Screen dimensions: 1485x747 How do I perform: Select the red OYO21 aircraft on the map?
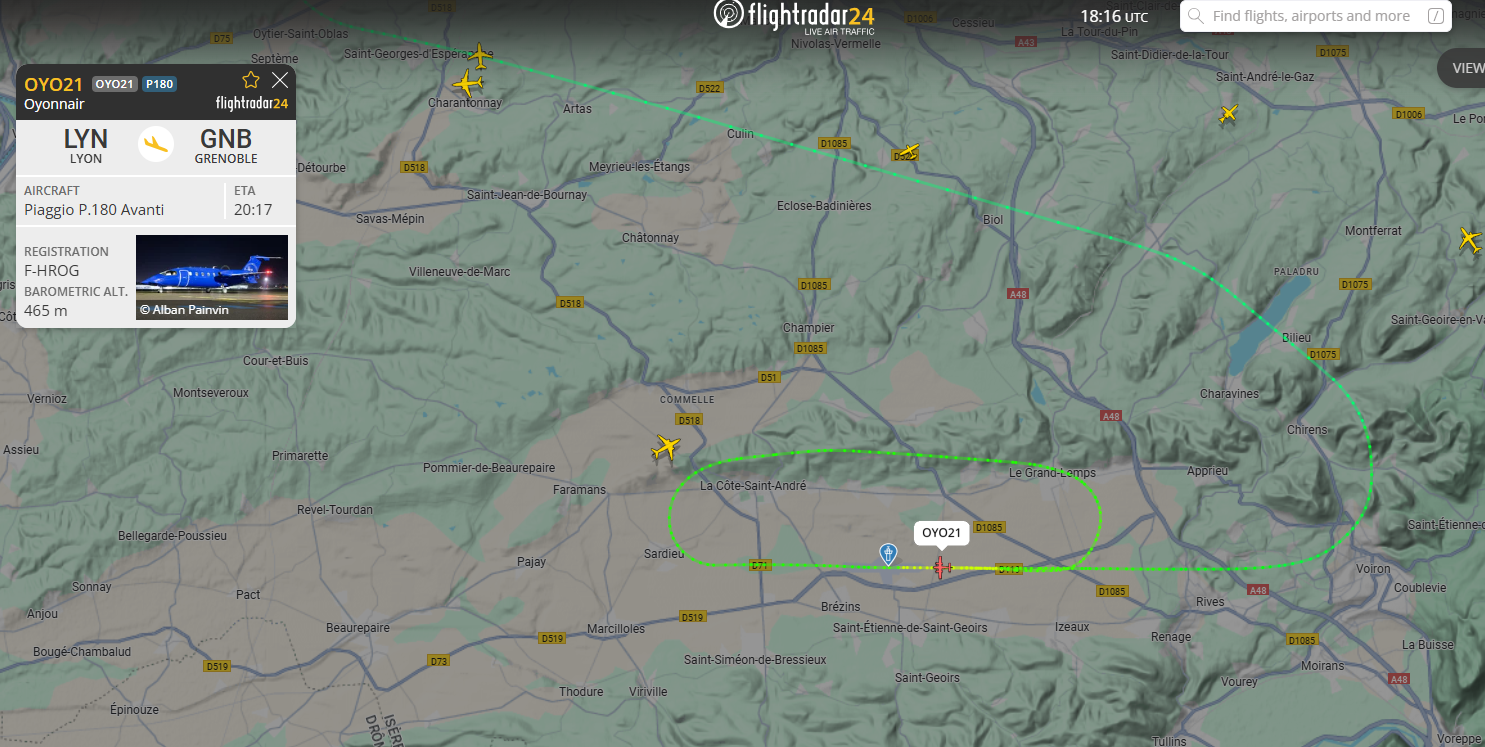click(x=941, y=567)
